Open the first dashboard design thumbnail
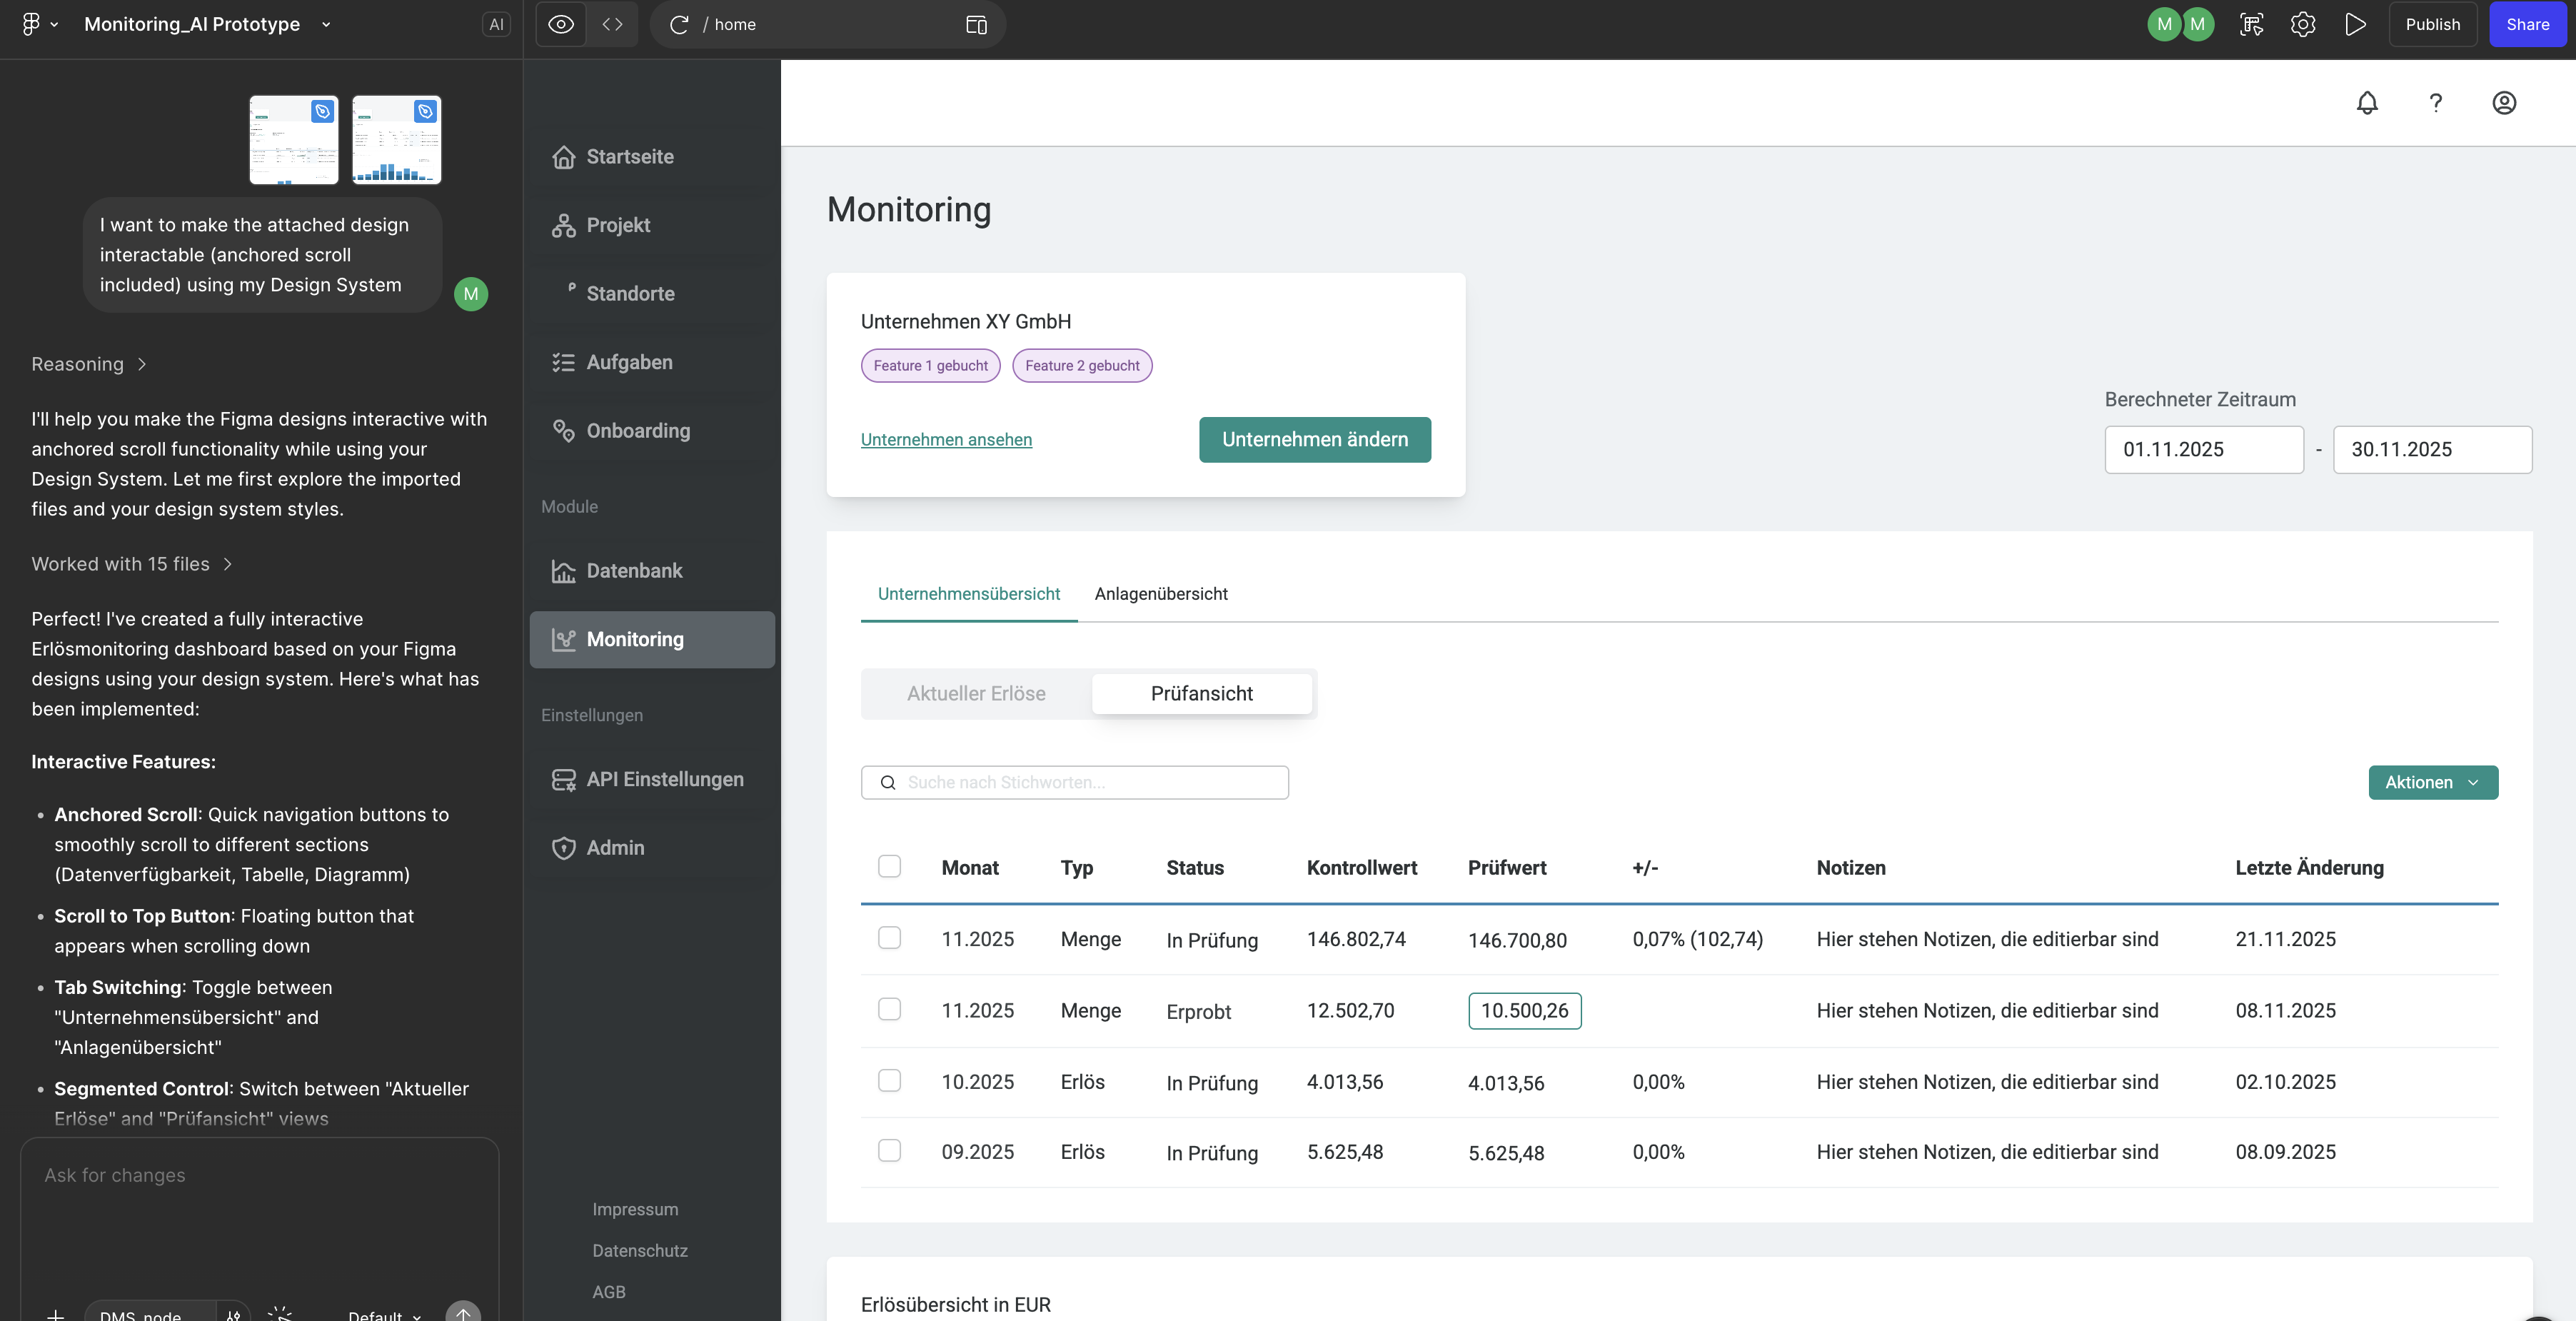This screenshot has height=1321, width=2576. (x=293, y=140)
